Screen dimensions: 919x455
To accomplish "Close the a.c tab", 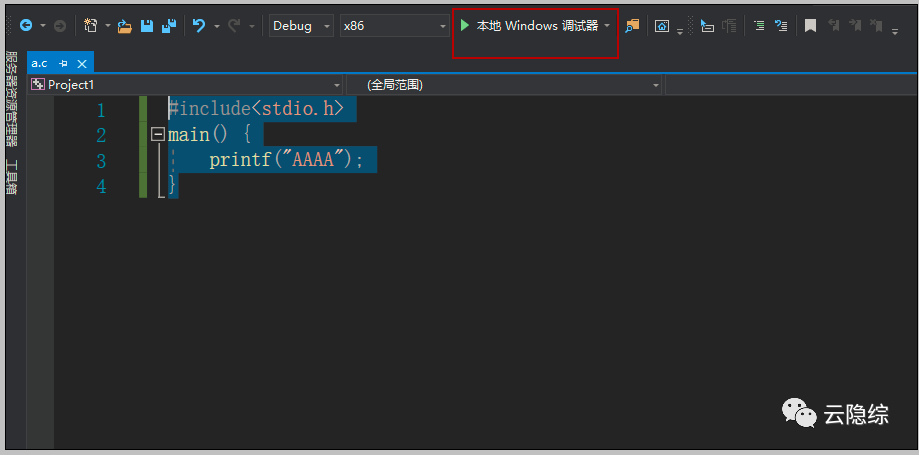I will [x=81, y=63].
